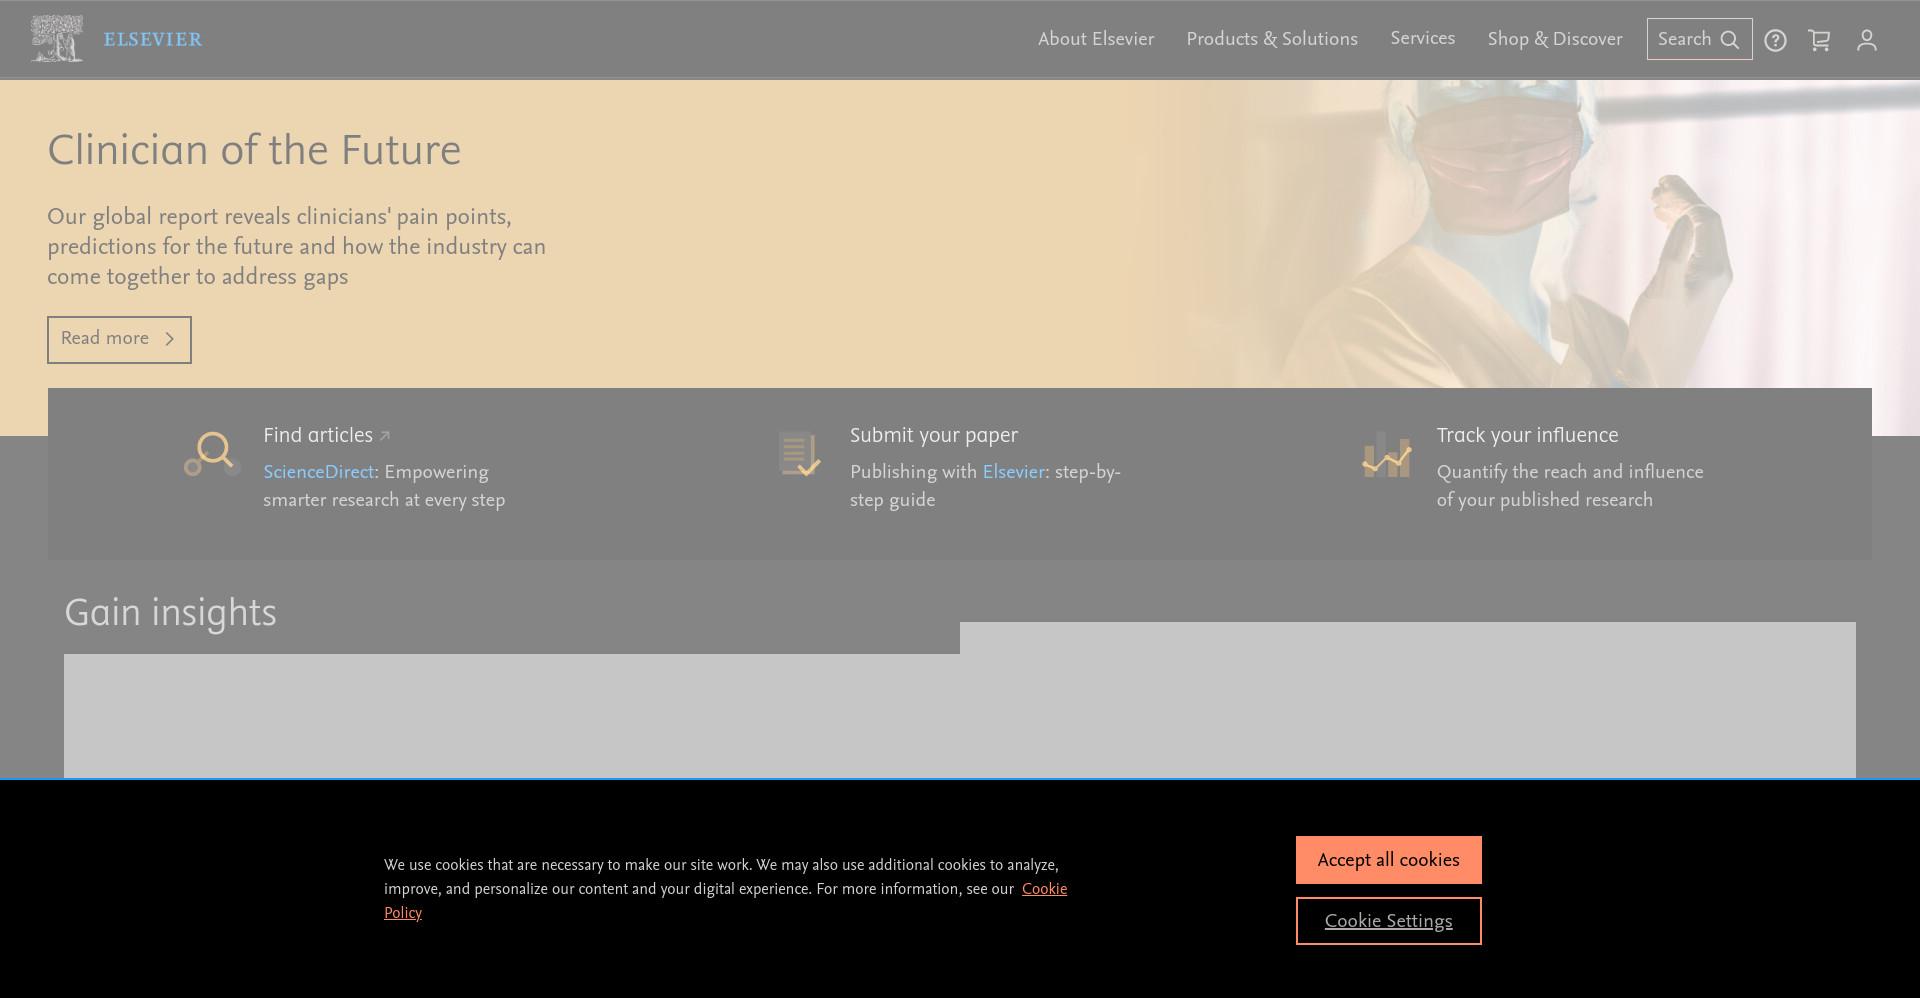Click the chevron arrow in Read more
Image resolution: width=1920 pixels, height=998 pixels.
[x=169, y=339]
